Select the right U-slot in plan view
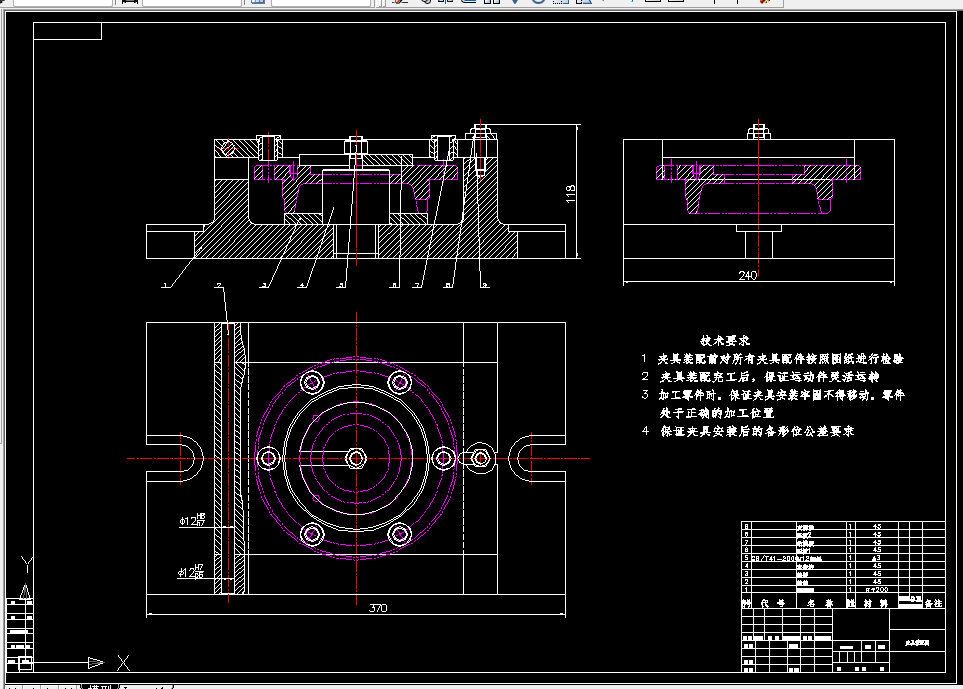 (x=537, y=458)
